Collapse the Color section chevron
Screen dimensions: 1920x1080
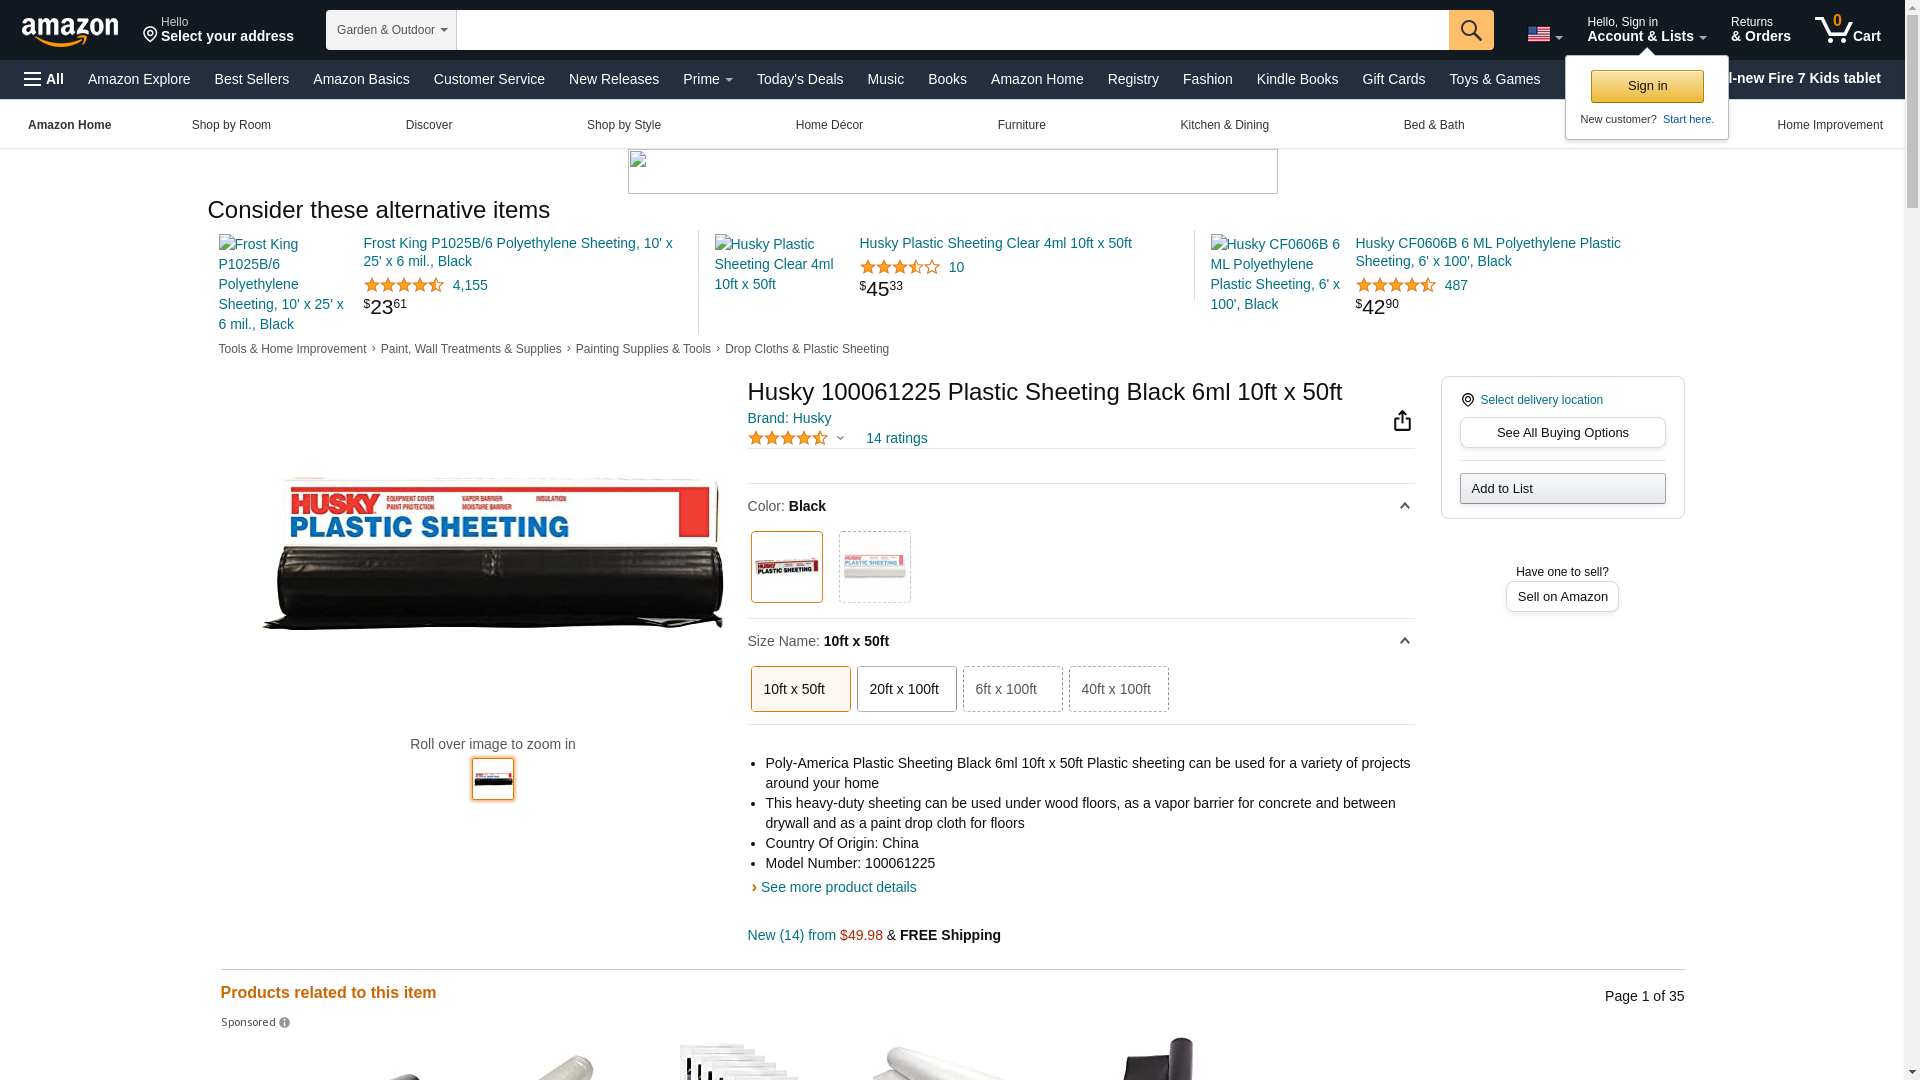(1404, 506)
